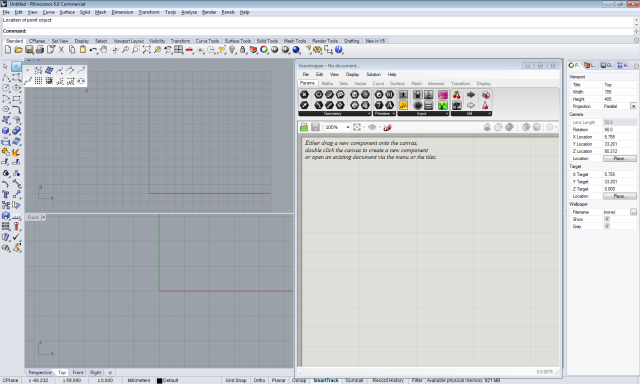This screenshot has width=640, height=384.
Task: Click the padlock Lock objects icon
Action: [243, 50]
